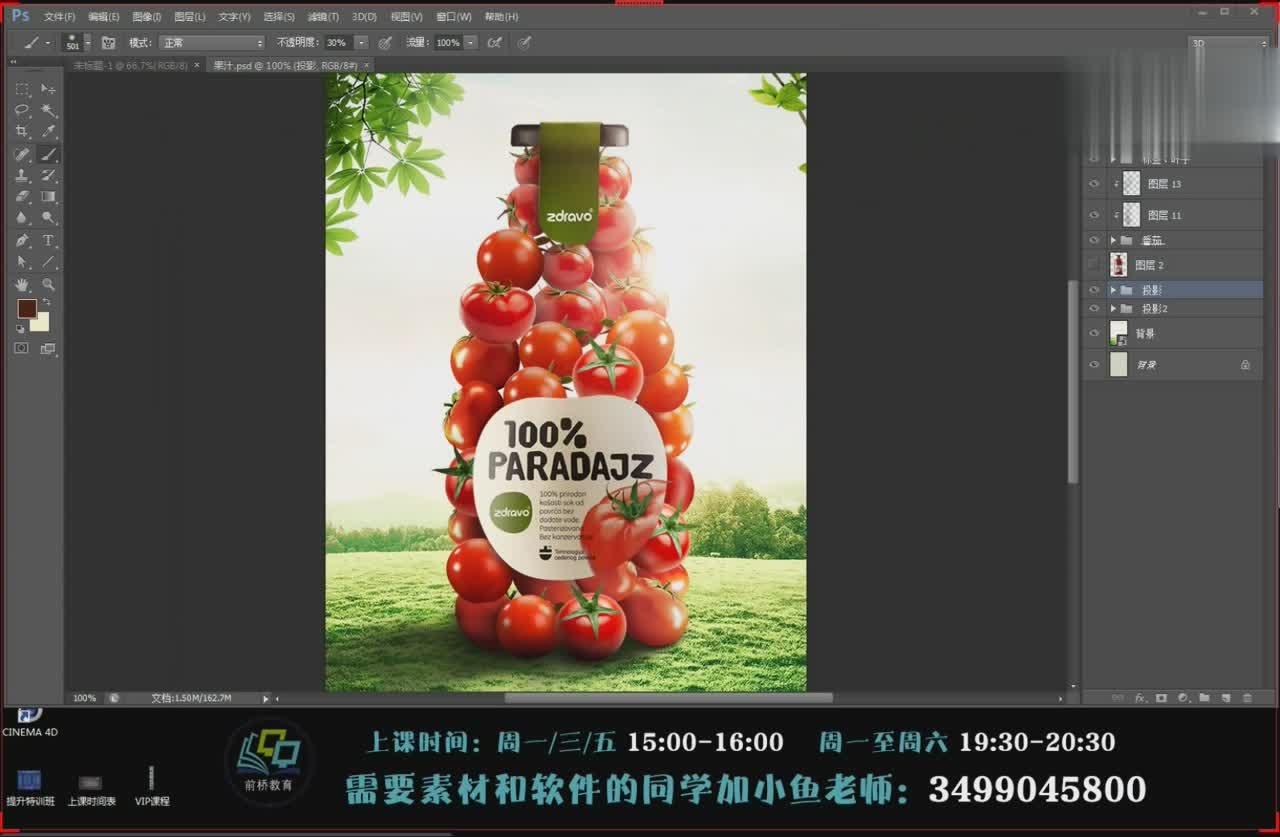Image resolution: width=1280 pixels, height=837 pixels.
Task: Toggle Quick Mask mode
Action: click(x=21, y=348)
